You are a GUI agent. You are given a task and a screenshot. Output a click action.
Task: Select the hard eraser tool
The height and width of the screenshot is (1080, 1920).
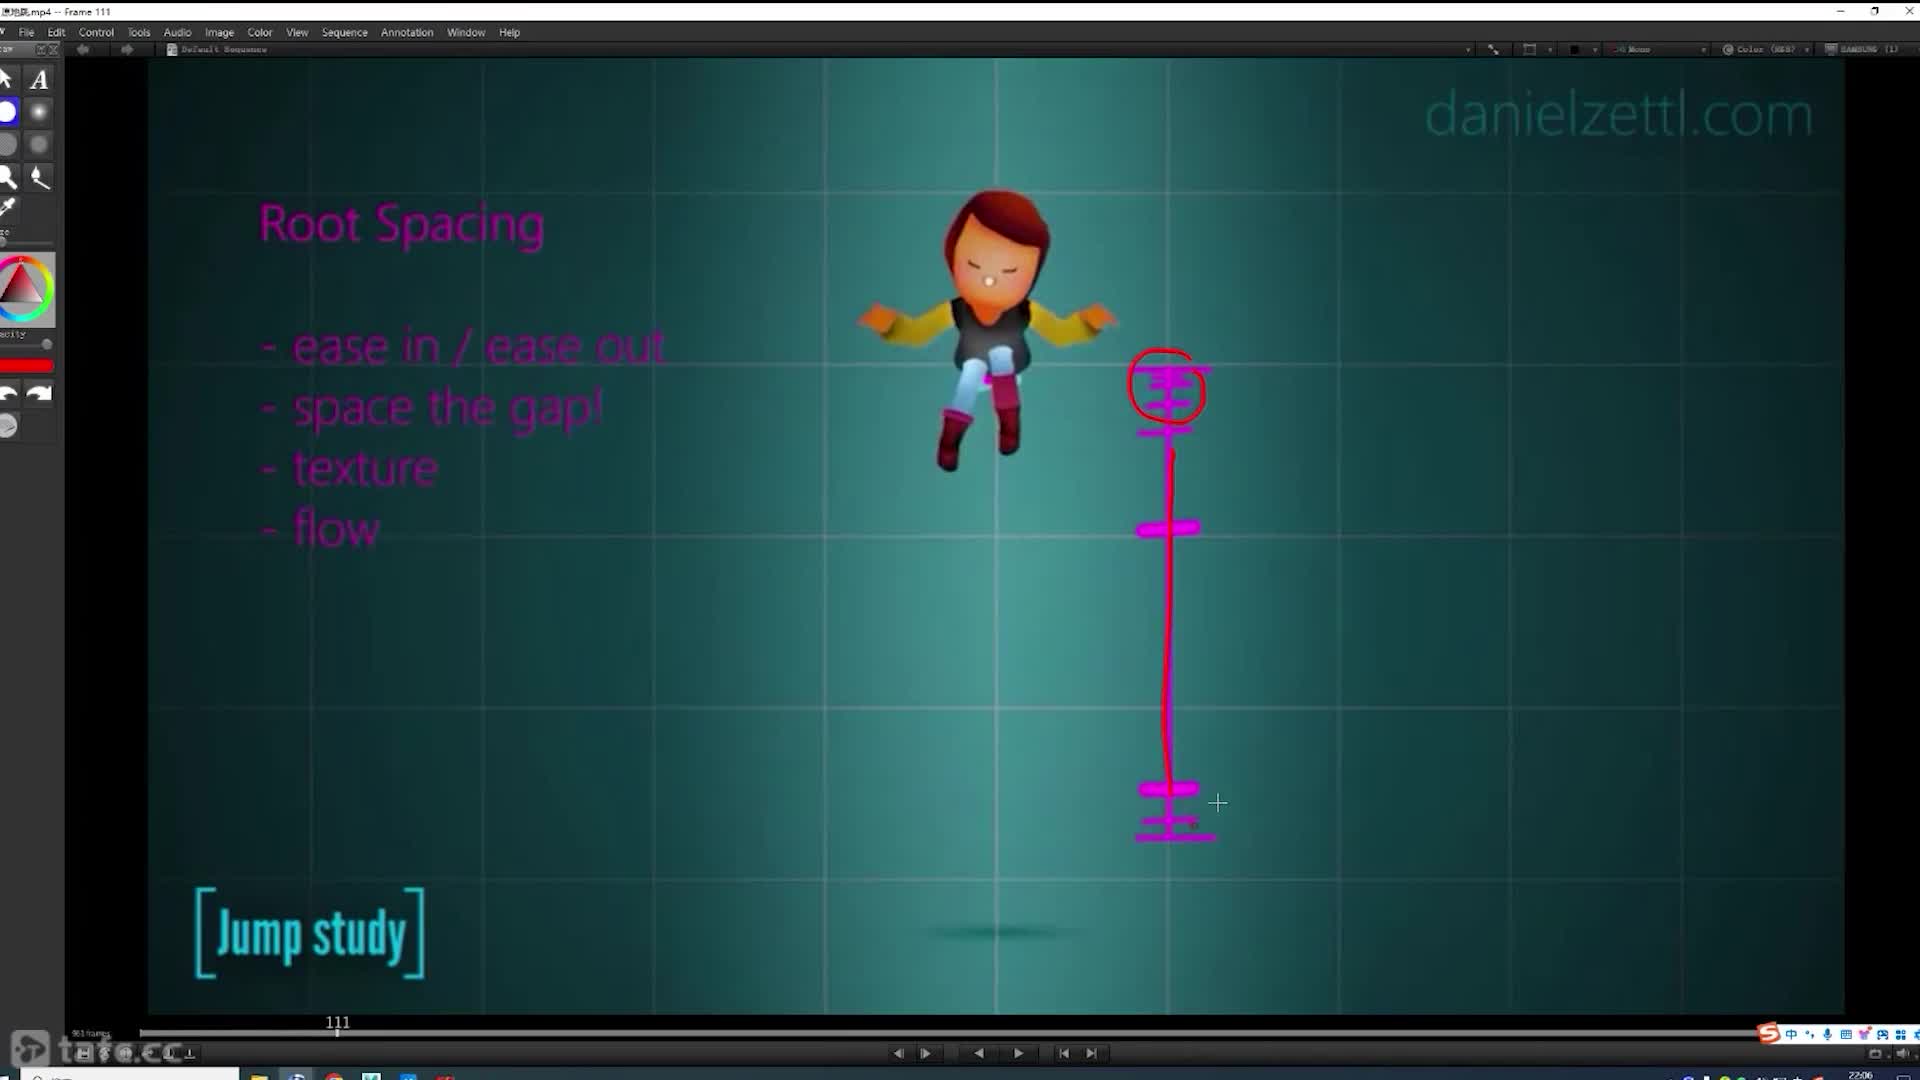[8, 145]
